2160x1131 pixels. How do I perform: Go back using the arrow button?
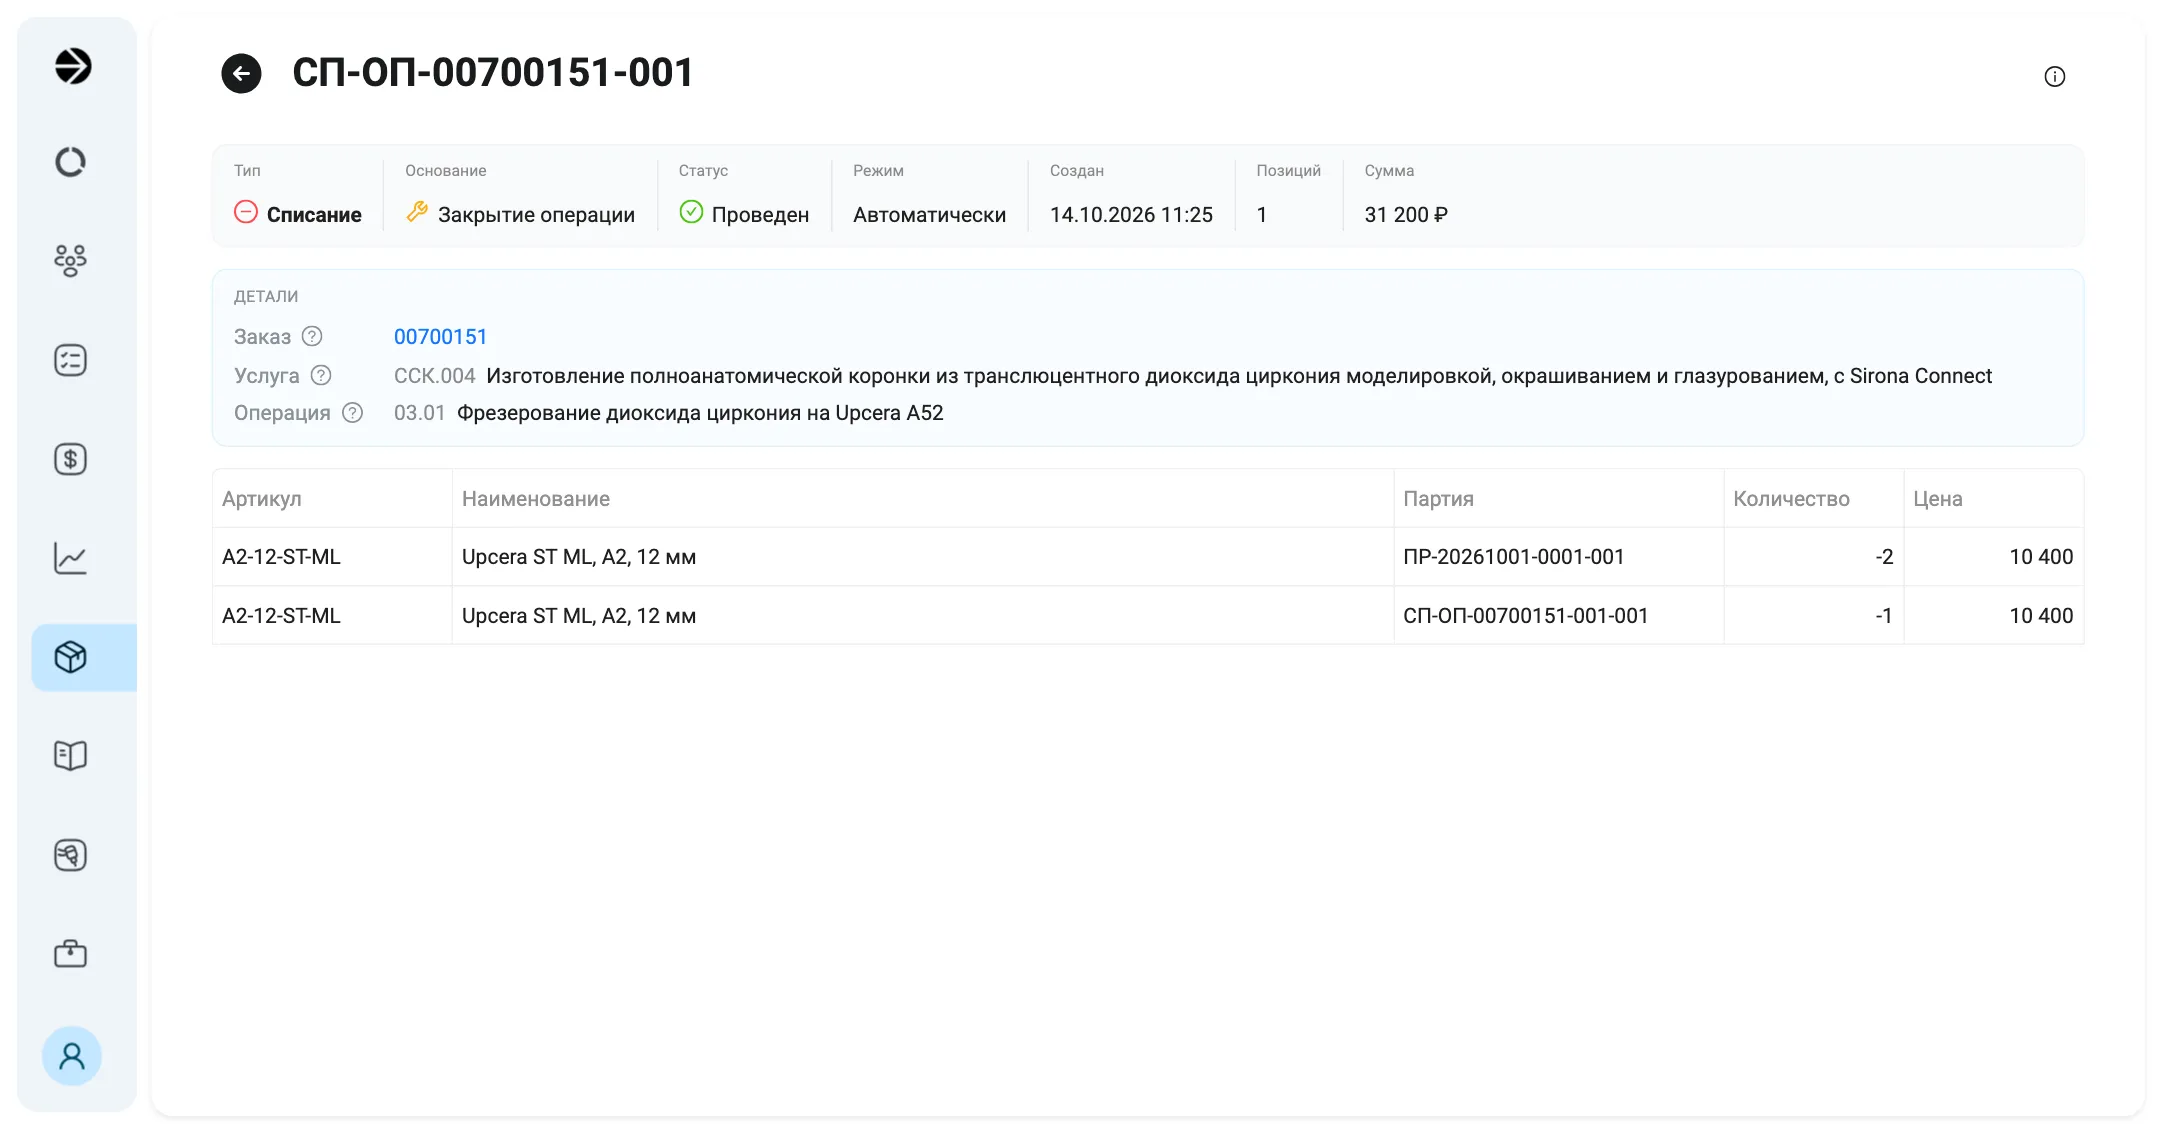241,73
